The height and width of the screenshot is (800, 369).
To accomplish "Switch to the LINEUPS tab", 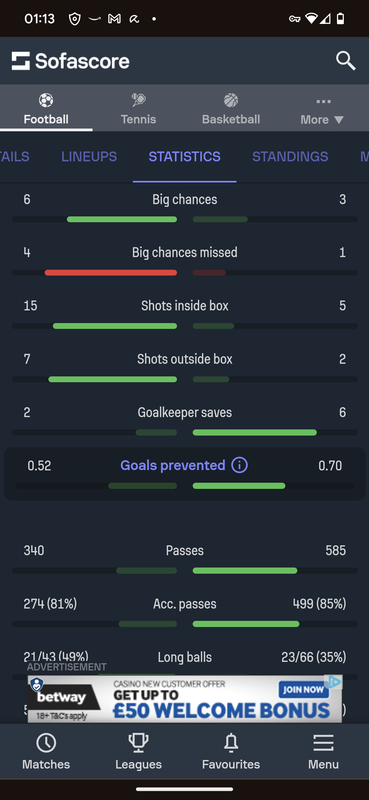I will [x=89, y=157].
